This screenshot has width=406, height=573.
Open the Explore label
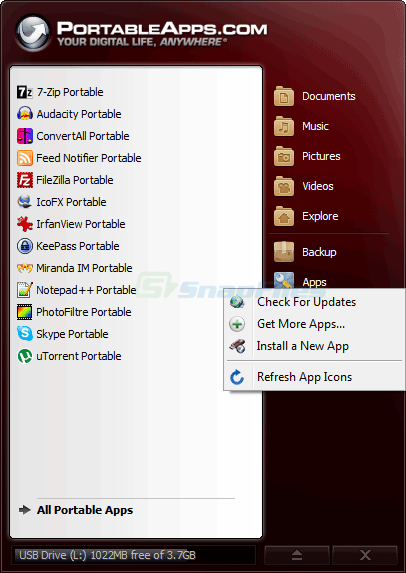pyautogui.click(x=320, y=216)
